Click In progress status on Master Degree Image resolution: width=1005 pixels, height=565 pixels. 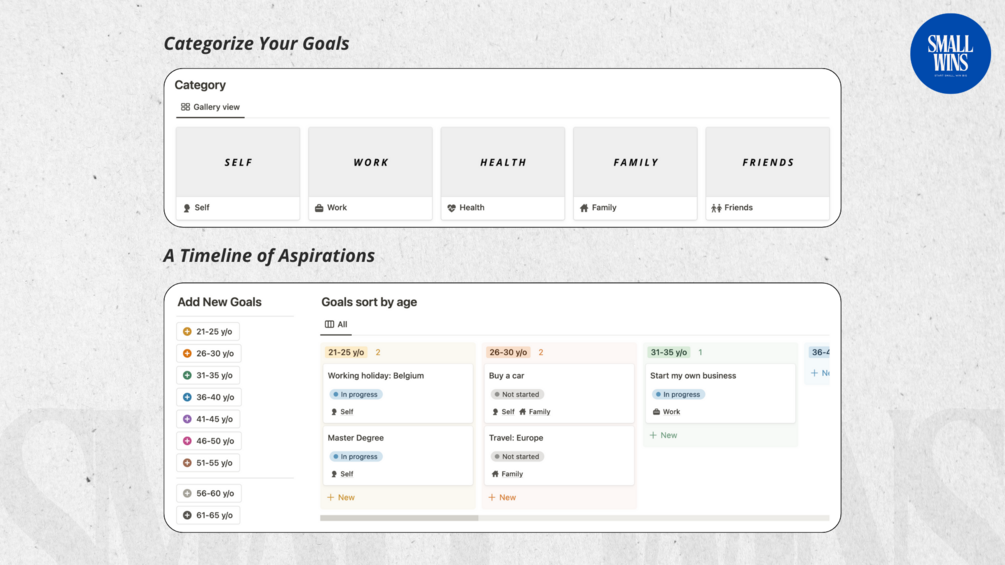(x=356, y=457)
